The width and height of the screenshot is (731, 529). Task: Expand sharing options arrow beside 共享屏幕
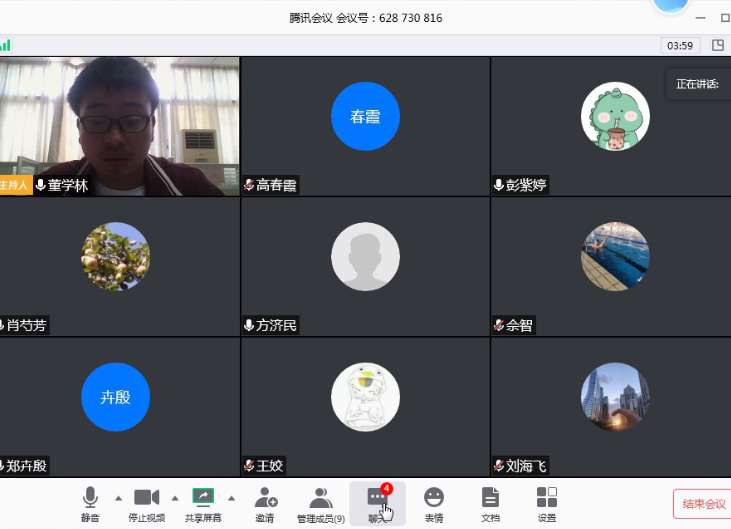pyautogui.click(x=231, y=498)
